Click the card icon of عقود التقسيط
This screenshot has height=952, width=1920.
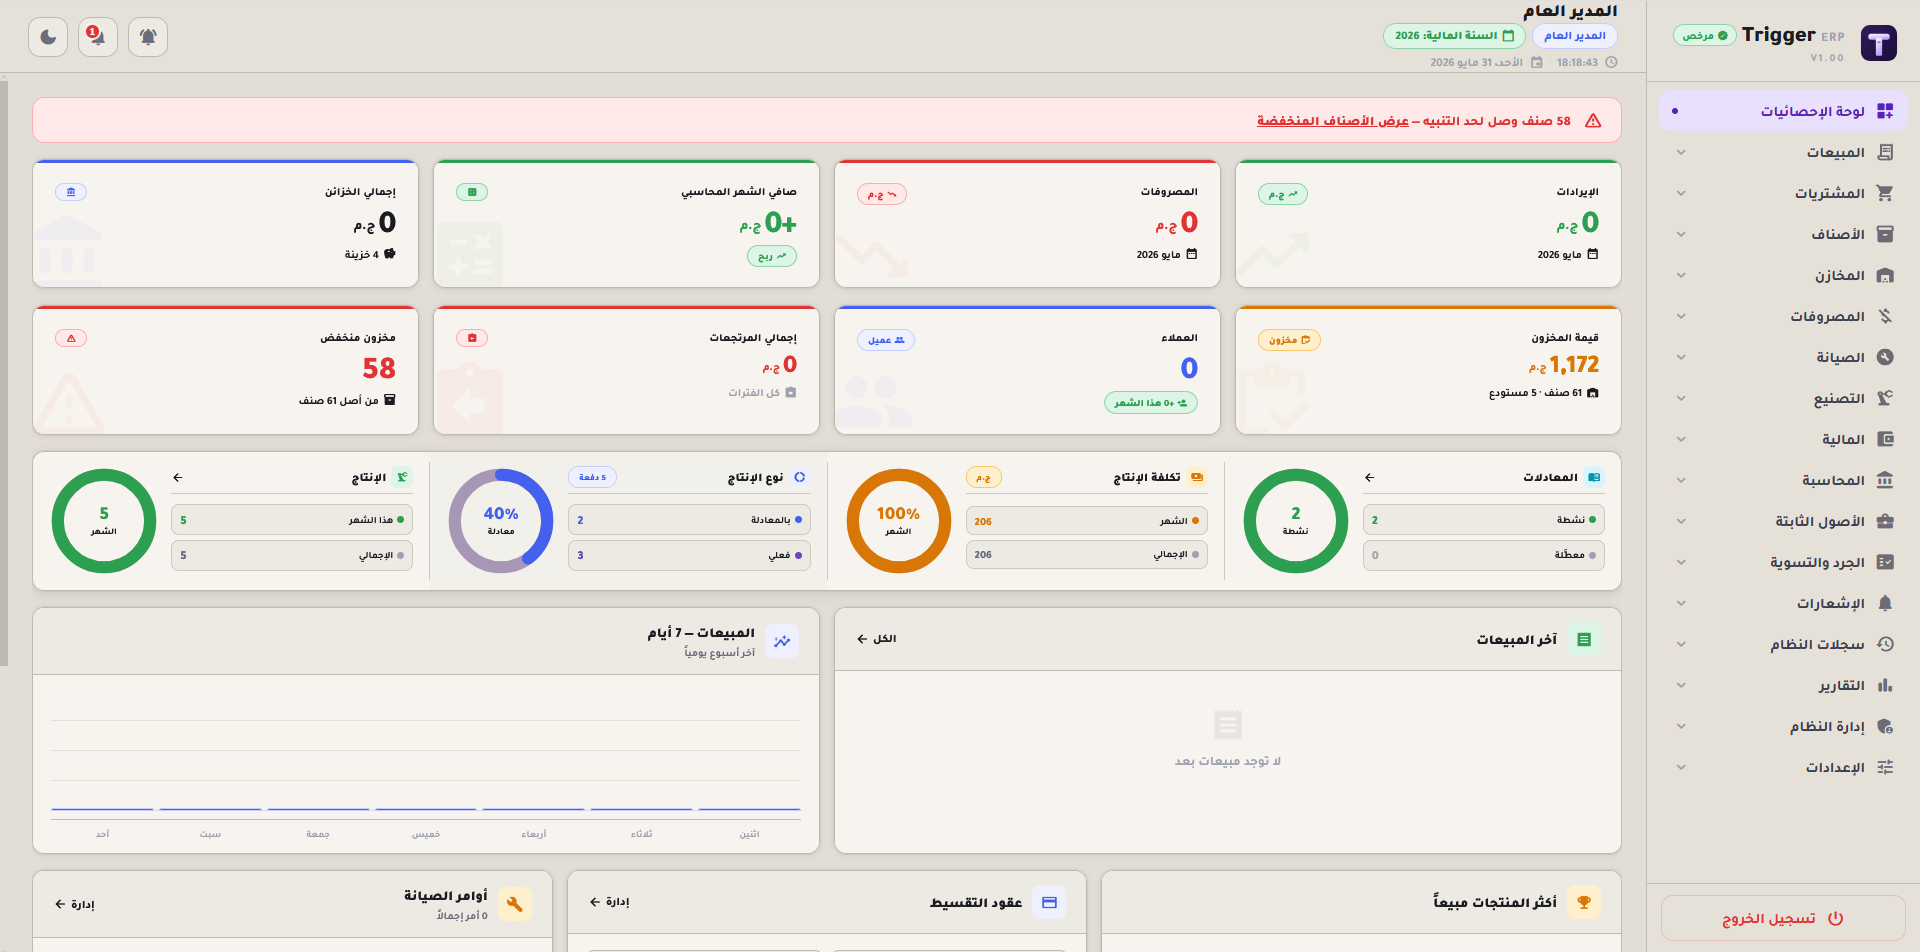(1049, 902)
